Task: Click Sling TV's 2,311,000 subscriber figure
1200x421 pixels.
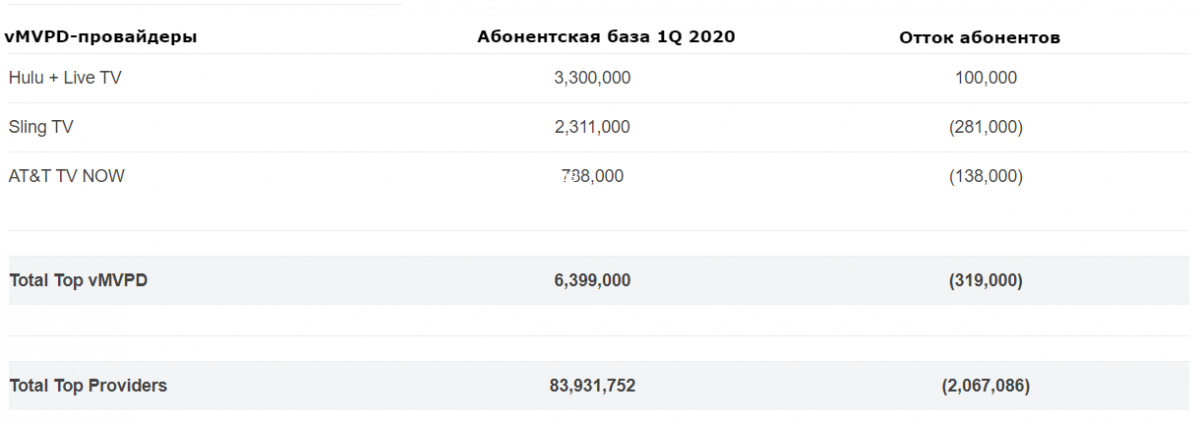Action: [x=592, y=127]
